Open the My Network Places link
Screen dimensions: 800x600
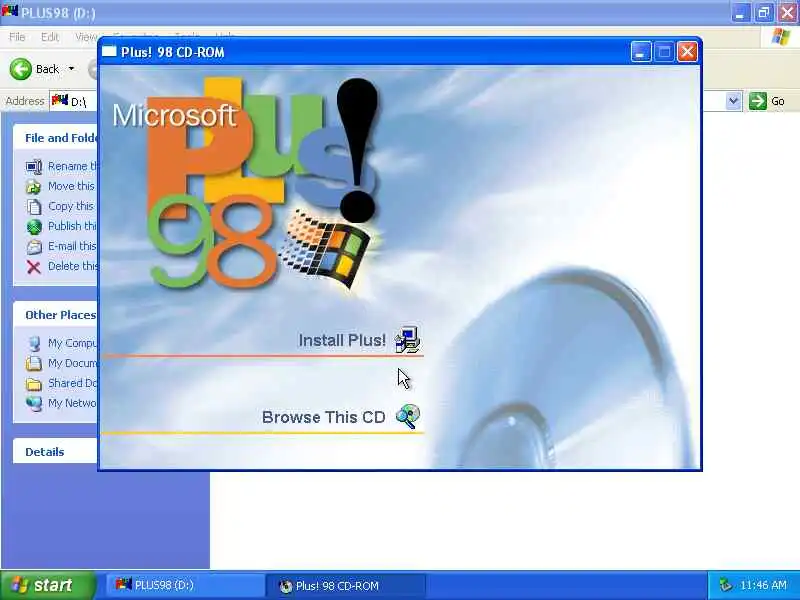72,403
